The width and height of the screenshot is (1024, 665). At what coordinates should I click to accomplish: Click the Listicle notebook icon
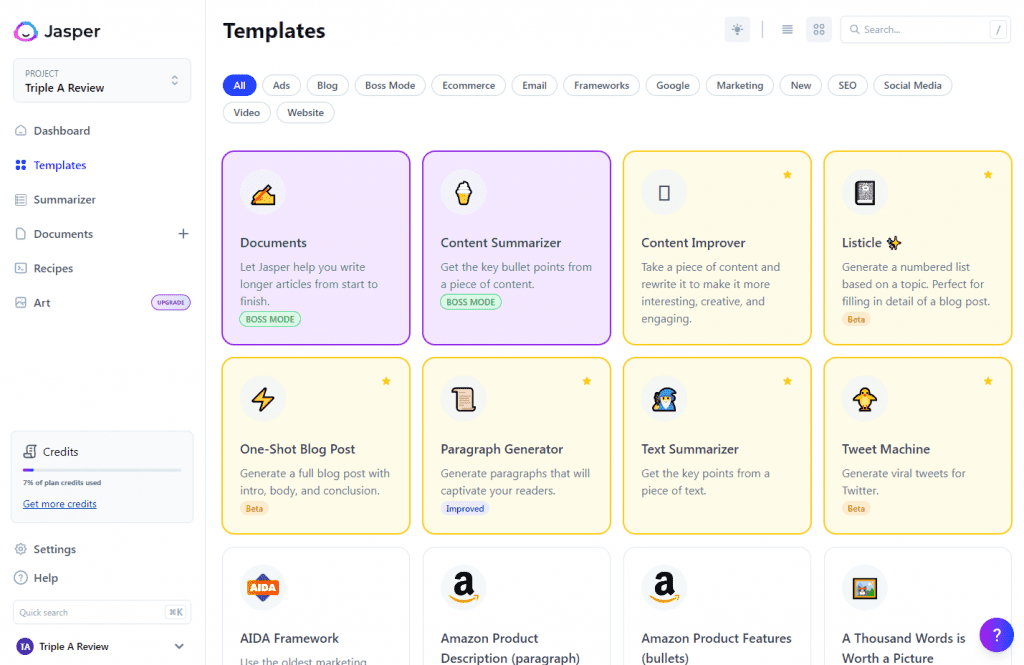pos(865,193)
